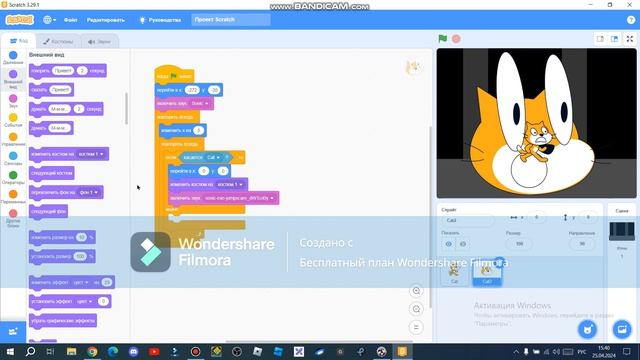The image size is (640, 360).
Task: Open backdrop dropdown in 'переключить фон на' block
Action: click(x=89, y=192)
